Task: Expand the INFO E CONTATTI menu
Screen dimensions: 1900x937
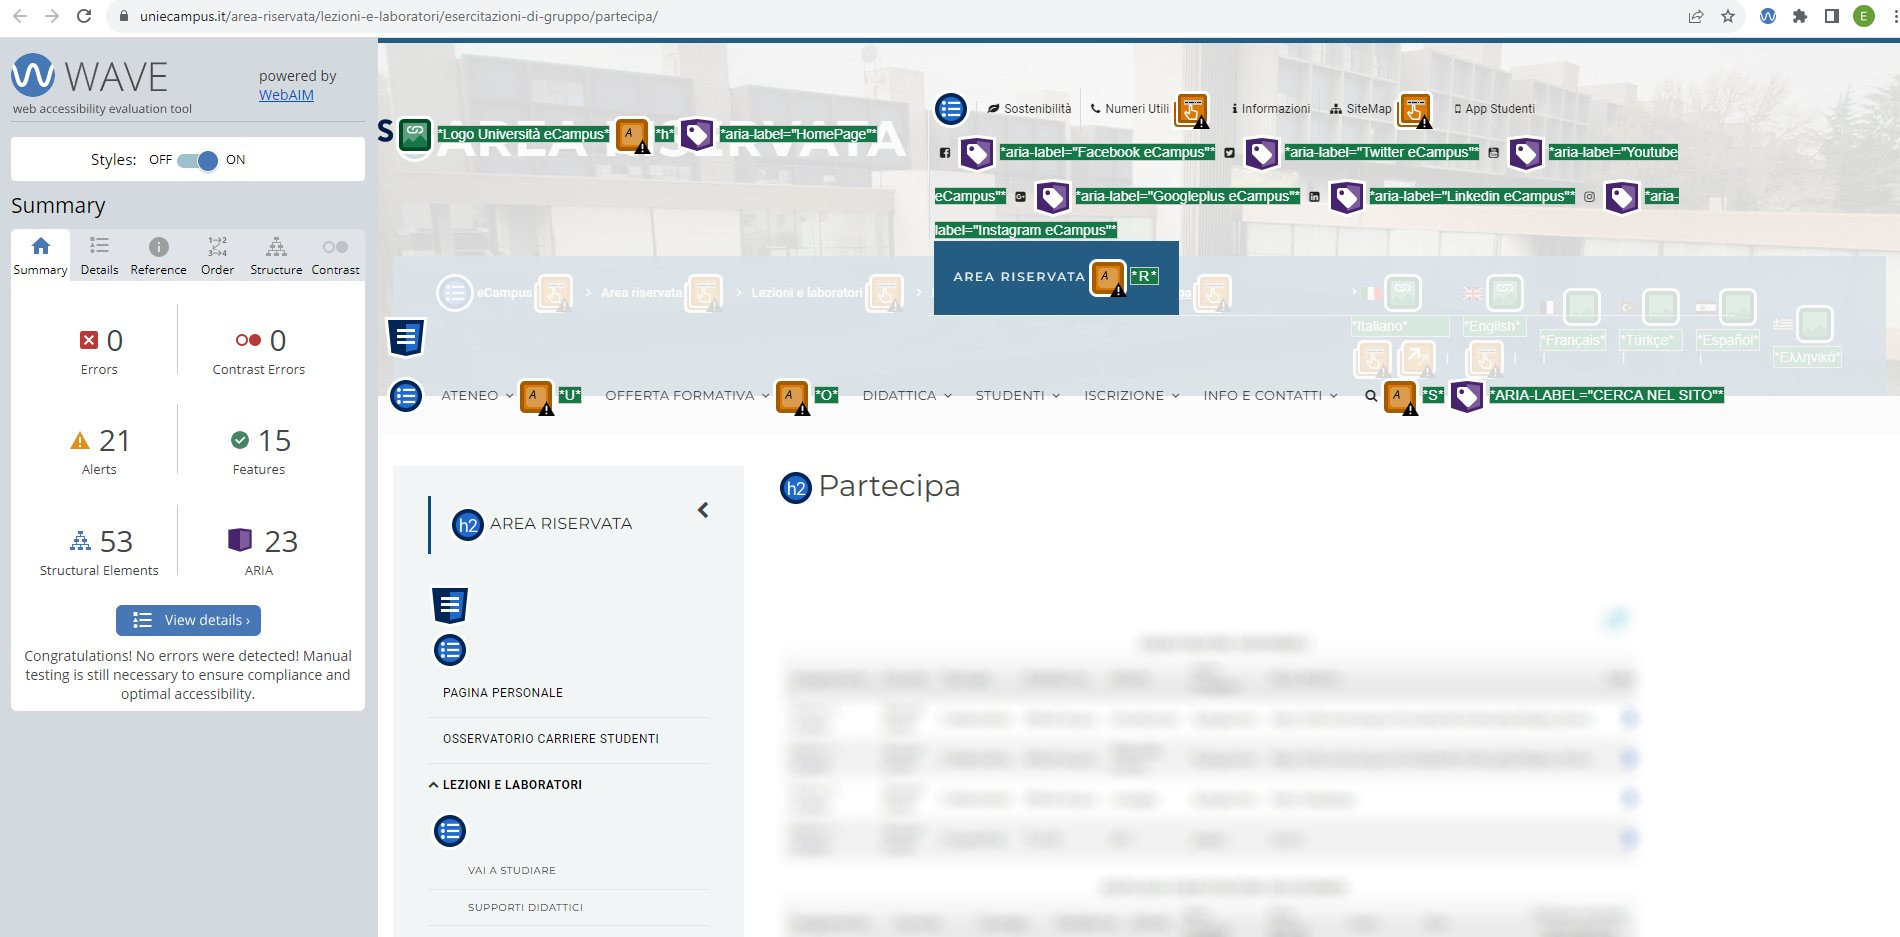Action: [x=1270, y=396]
